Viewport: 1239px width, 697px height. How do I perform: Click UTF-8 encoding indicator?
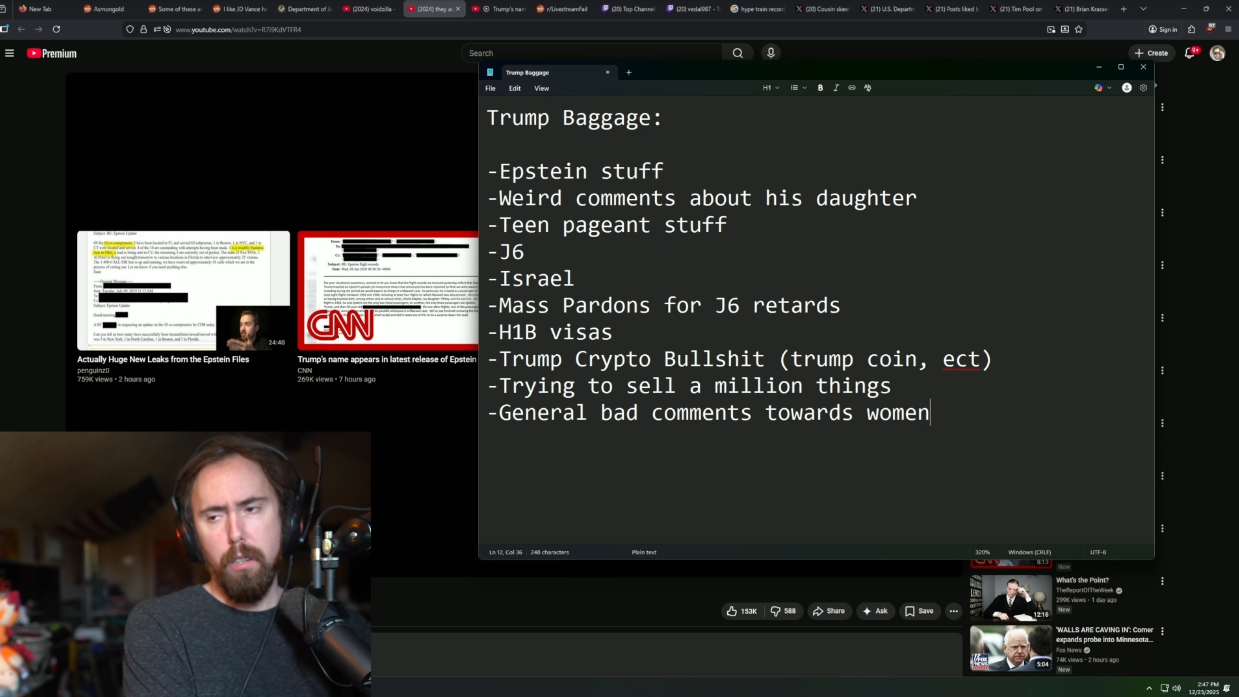tap(1098, 552)
